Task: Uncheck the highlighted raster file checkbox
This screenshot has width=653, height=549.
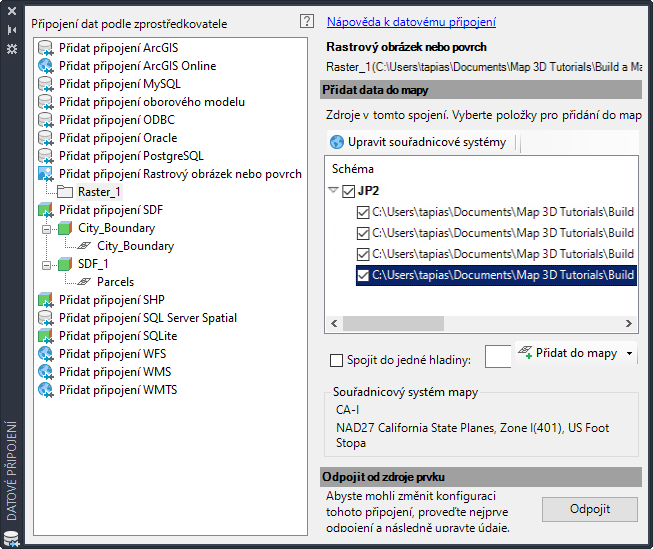Action: click(x=363, y=275)
